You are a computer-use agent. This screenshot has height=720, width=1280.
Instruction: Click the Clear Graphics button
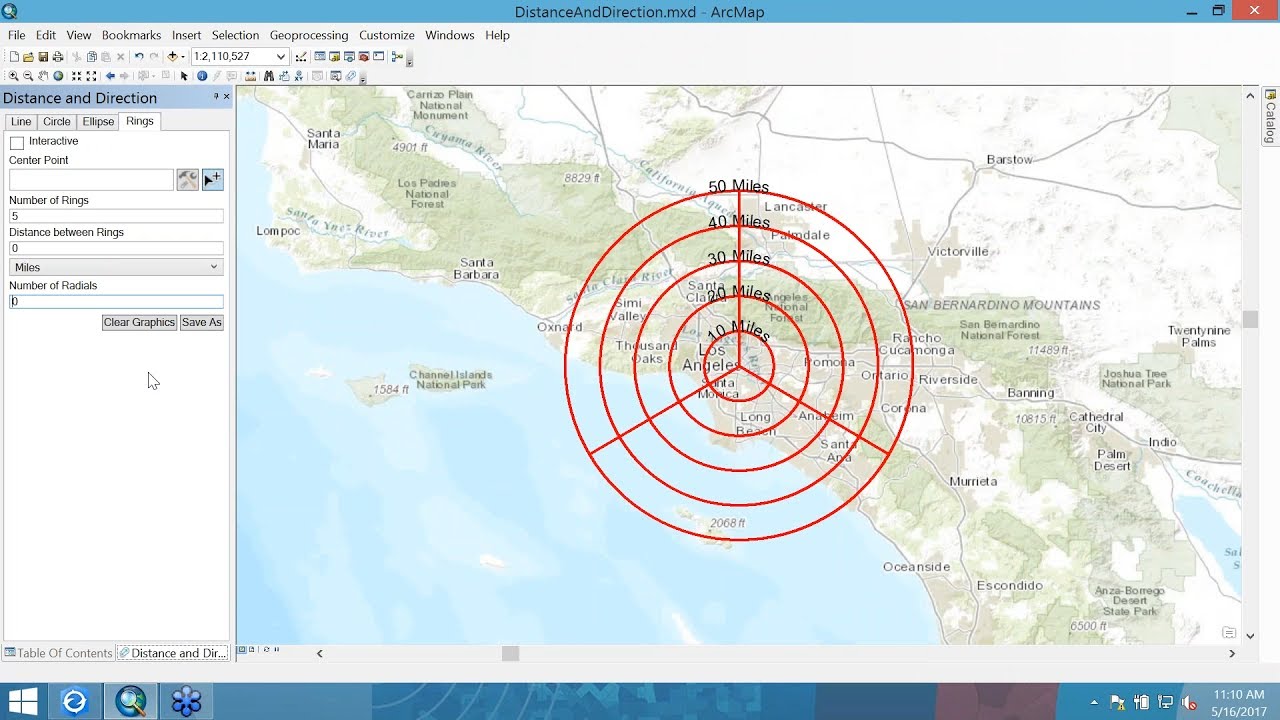tap(139, 322)
